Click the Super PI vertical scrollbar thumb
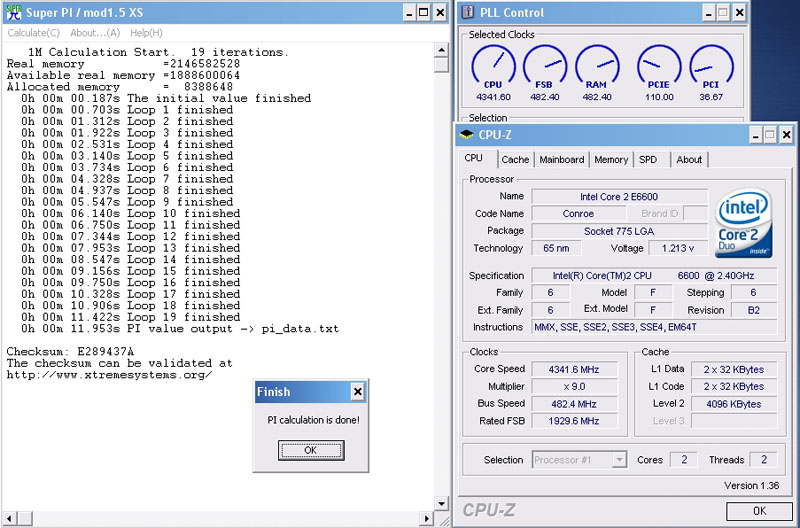This screenshot has width=800, height=528. coord(441,65)
